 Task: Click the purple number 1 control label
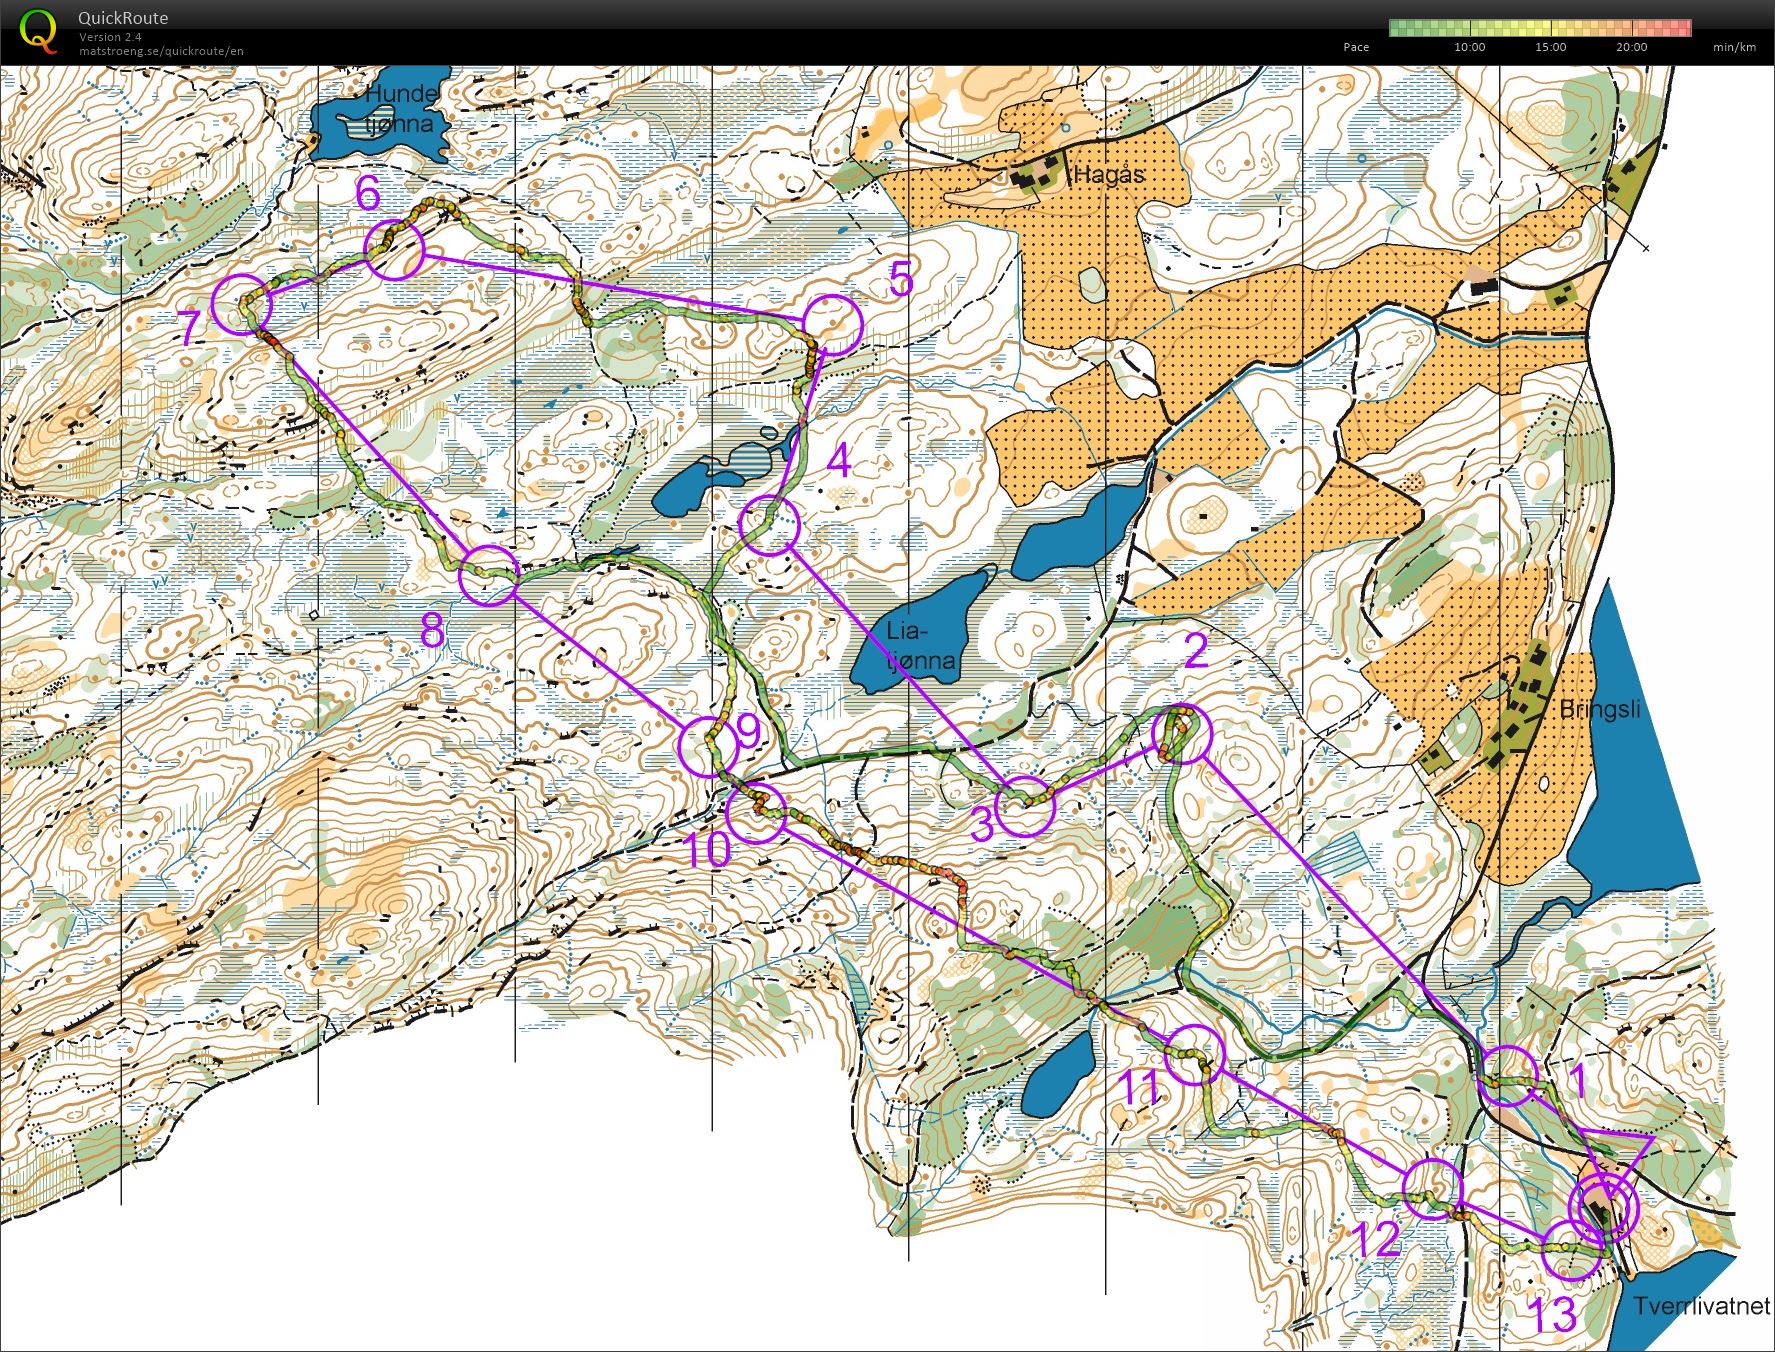coord(1577,1081)
